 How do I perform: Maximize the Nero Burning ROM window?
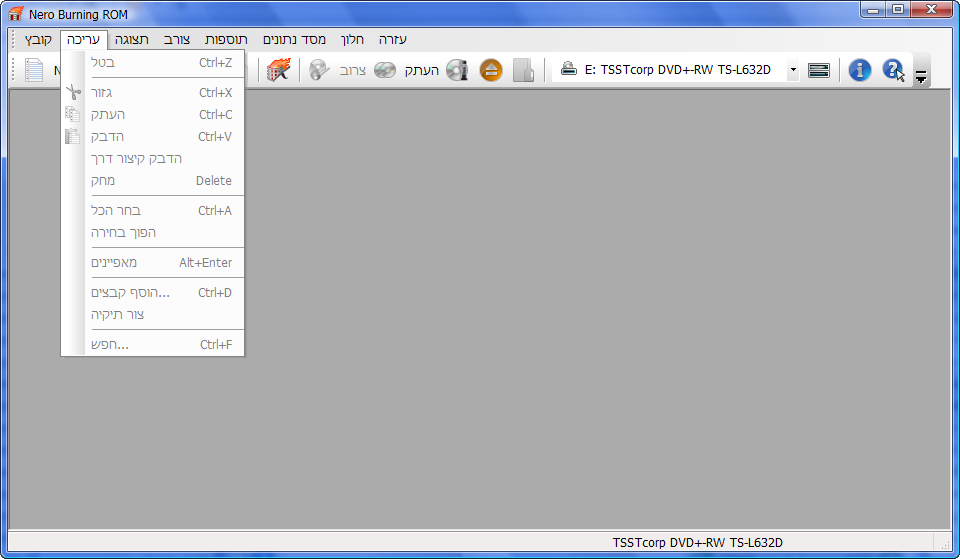898,9
